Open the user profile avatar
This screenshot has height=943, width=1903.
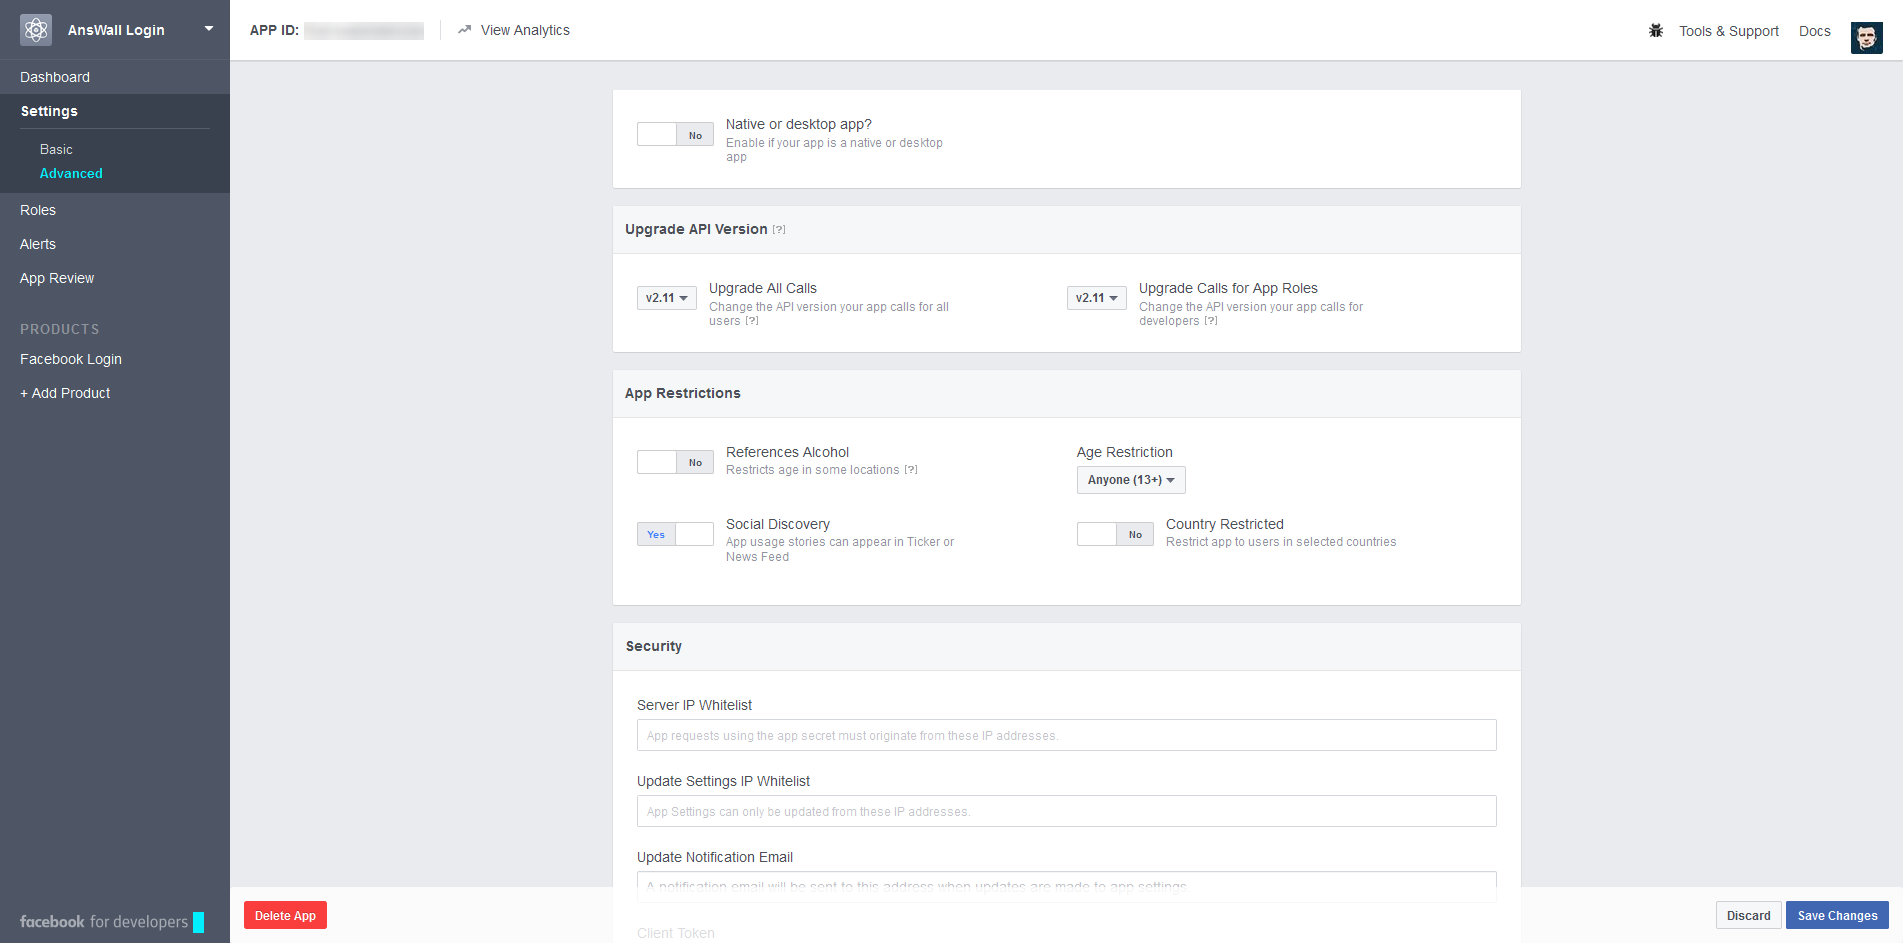[x=1866, y=37]
